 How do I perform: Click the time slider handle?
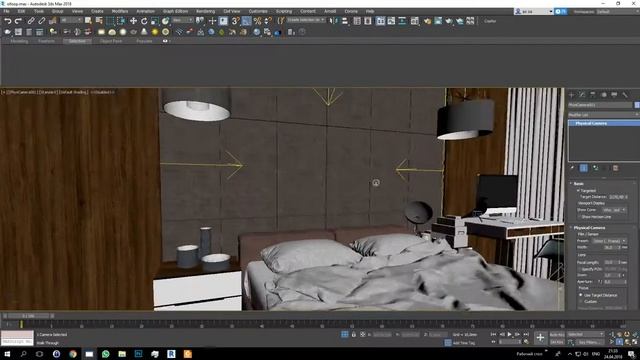(29, 316)
